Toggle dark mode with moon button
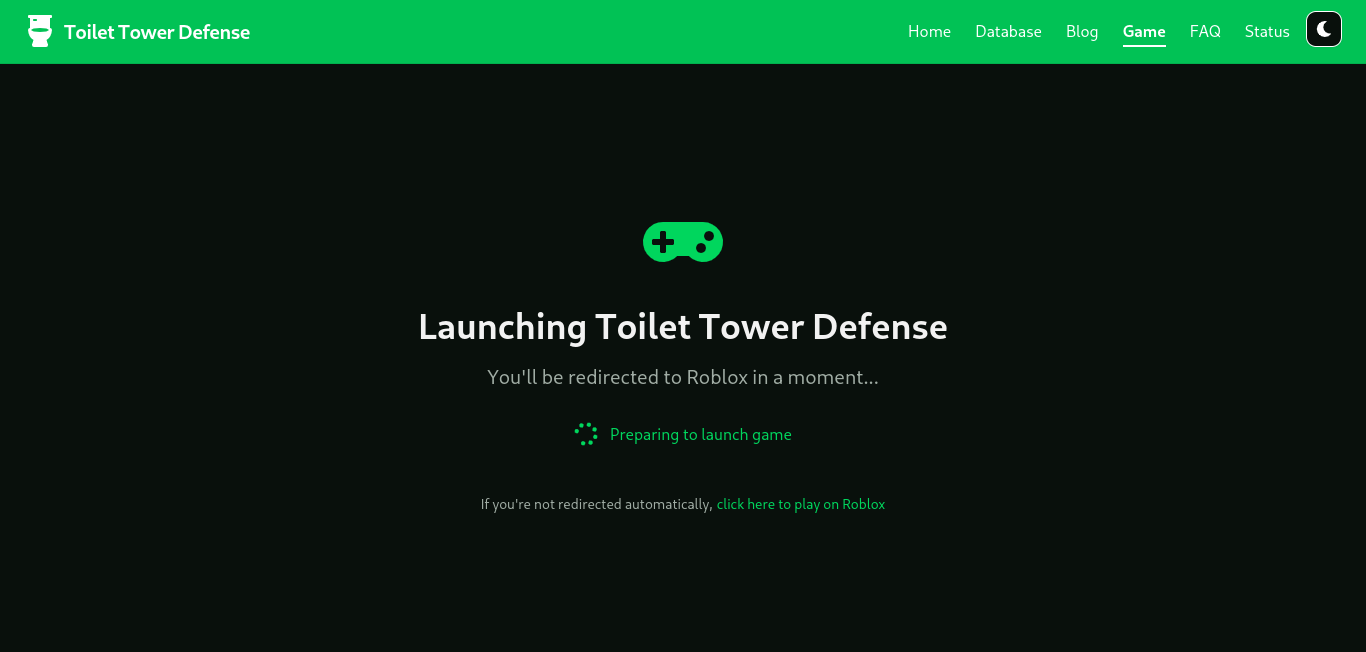This screenshot has width=1366, height=652. [1324, 30]
